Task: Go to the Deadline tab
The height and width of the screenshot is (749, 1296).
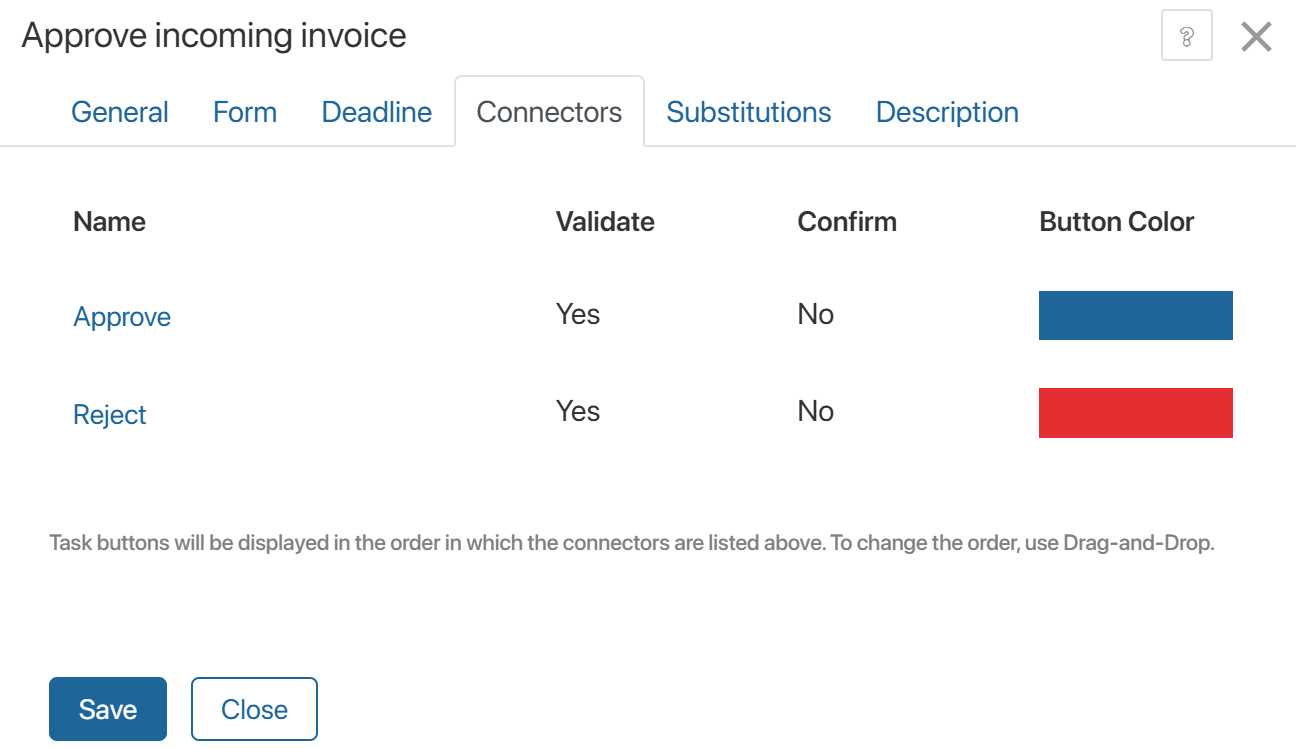Action: tap(377, 112)
